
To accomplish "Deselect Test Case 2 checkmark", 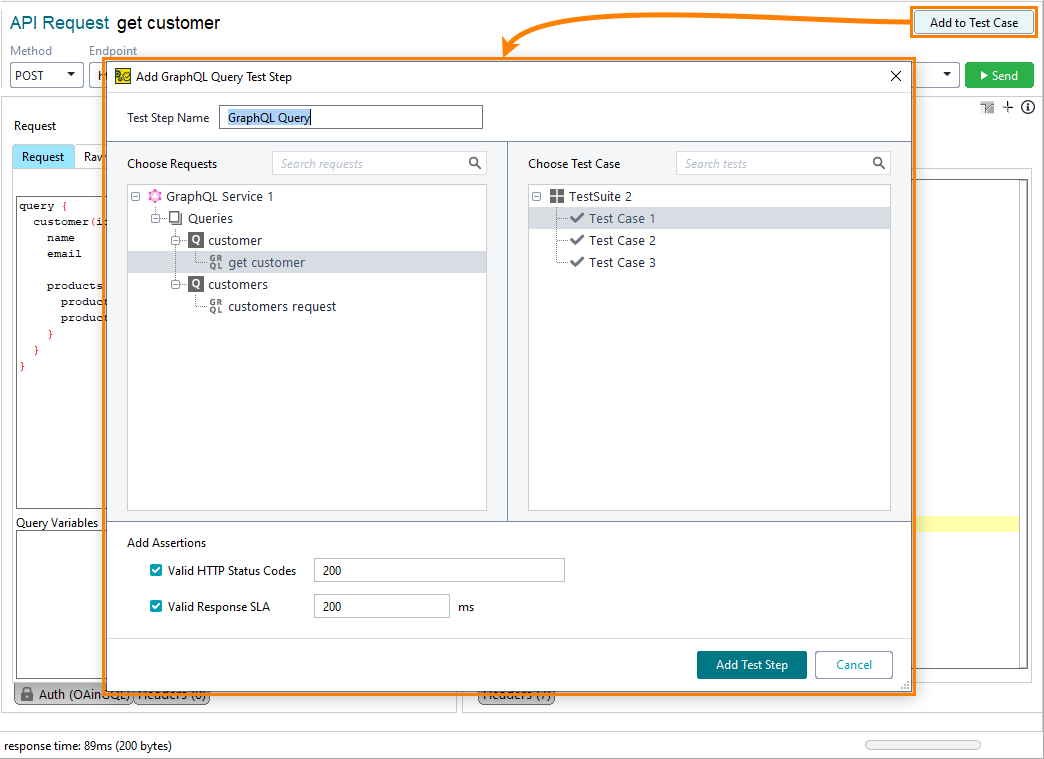I will 578,240.
